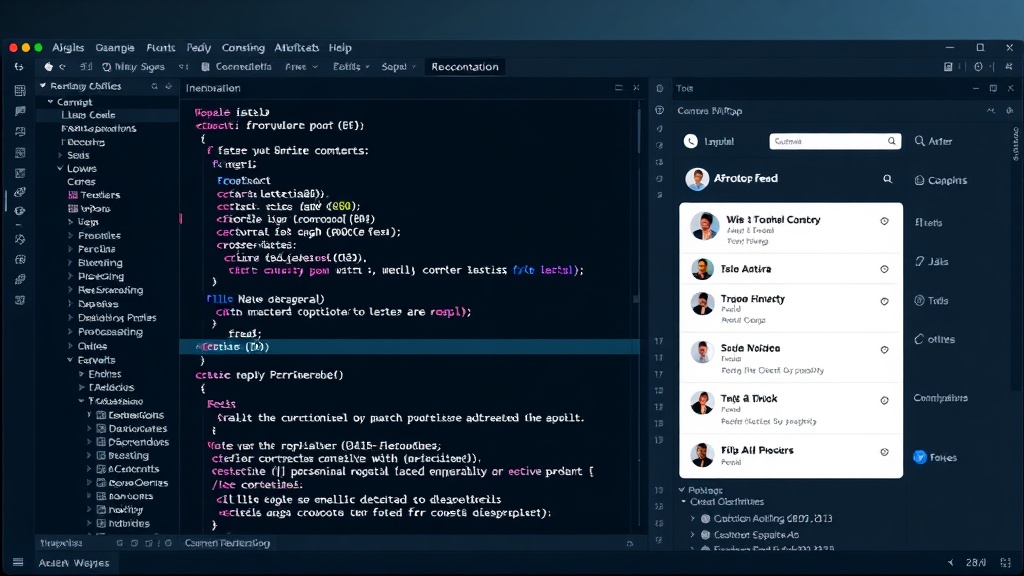The image size is (1024, 576).
Task: Click the search icon beside Afrotop Fead
Action: 888,179
